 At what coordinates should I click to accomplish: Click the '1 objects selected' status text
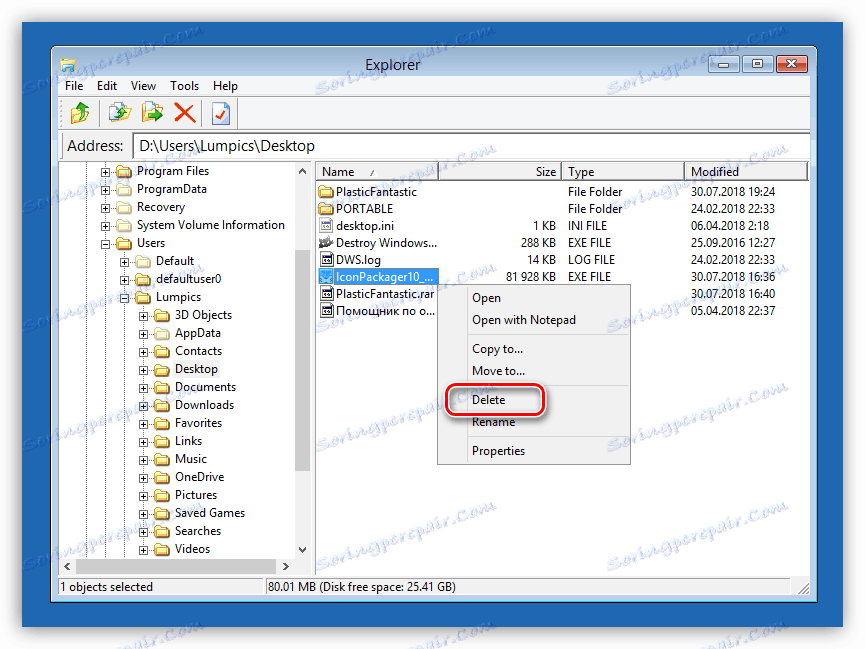106,587
